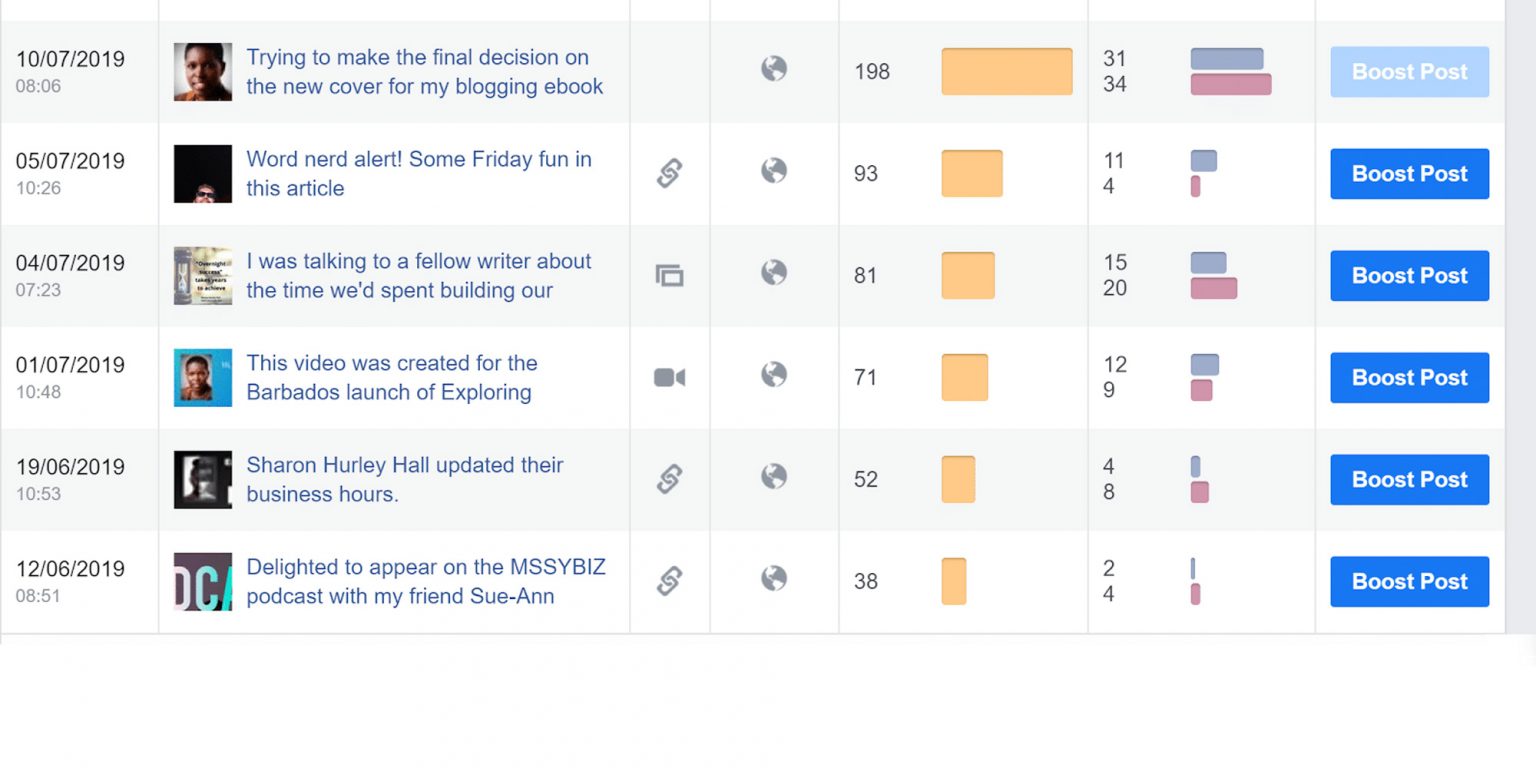
Task: Boost the fellow writer post from 04/07/2019
Action: 1409,276
